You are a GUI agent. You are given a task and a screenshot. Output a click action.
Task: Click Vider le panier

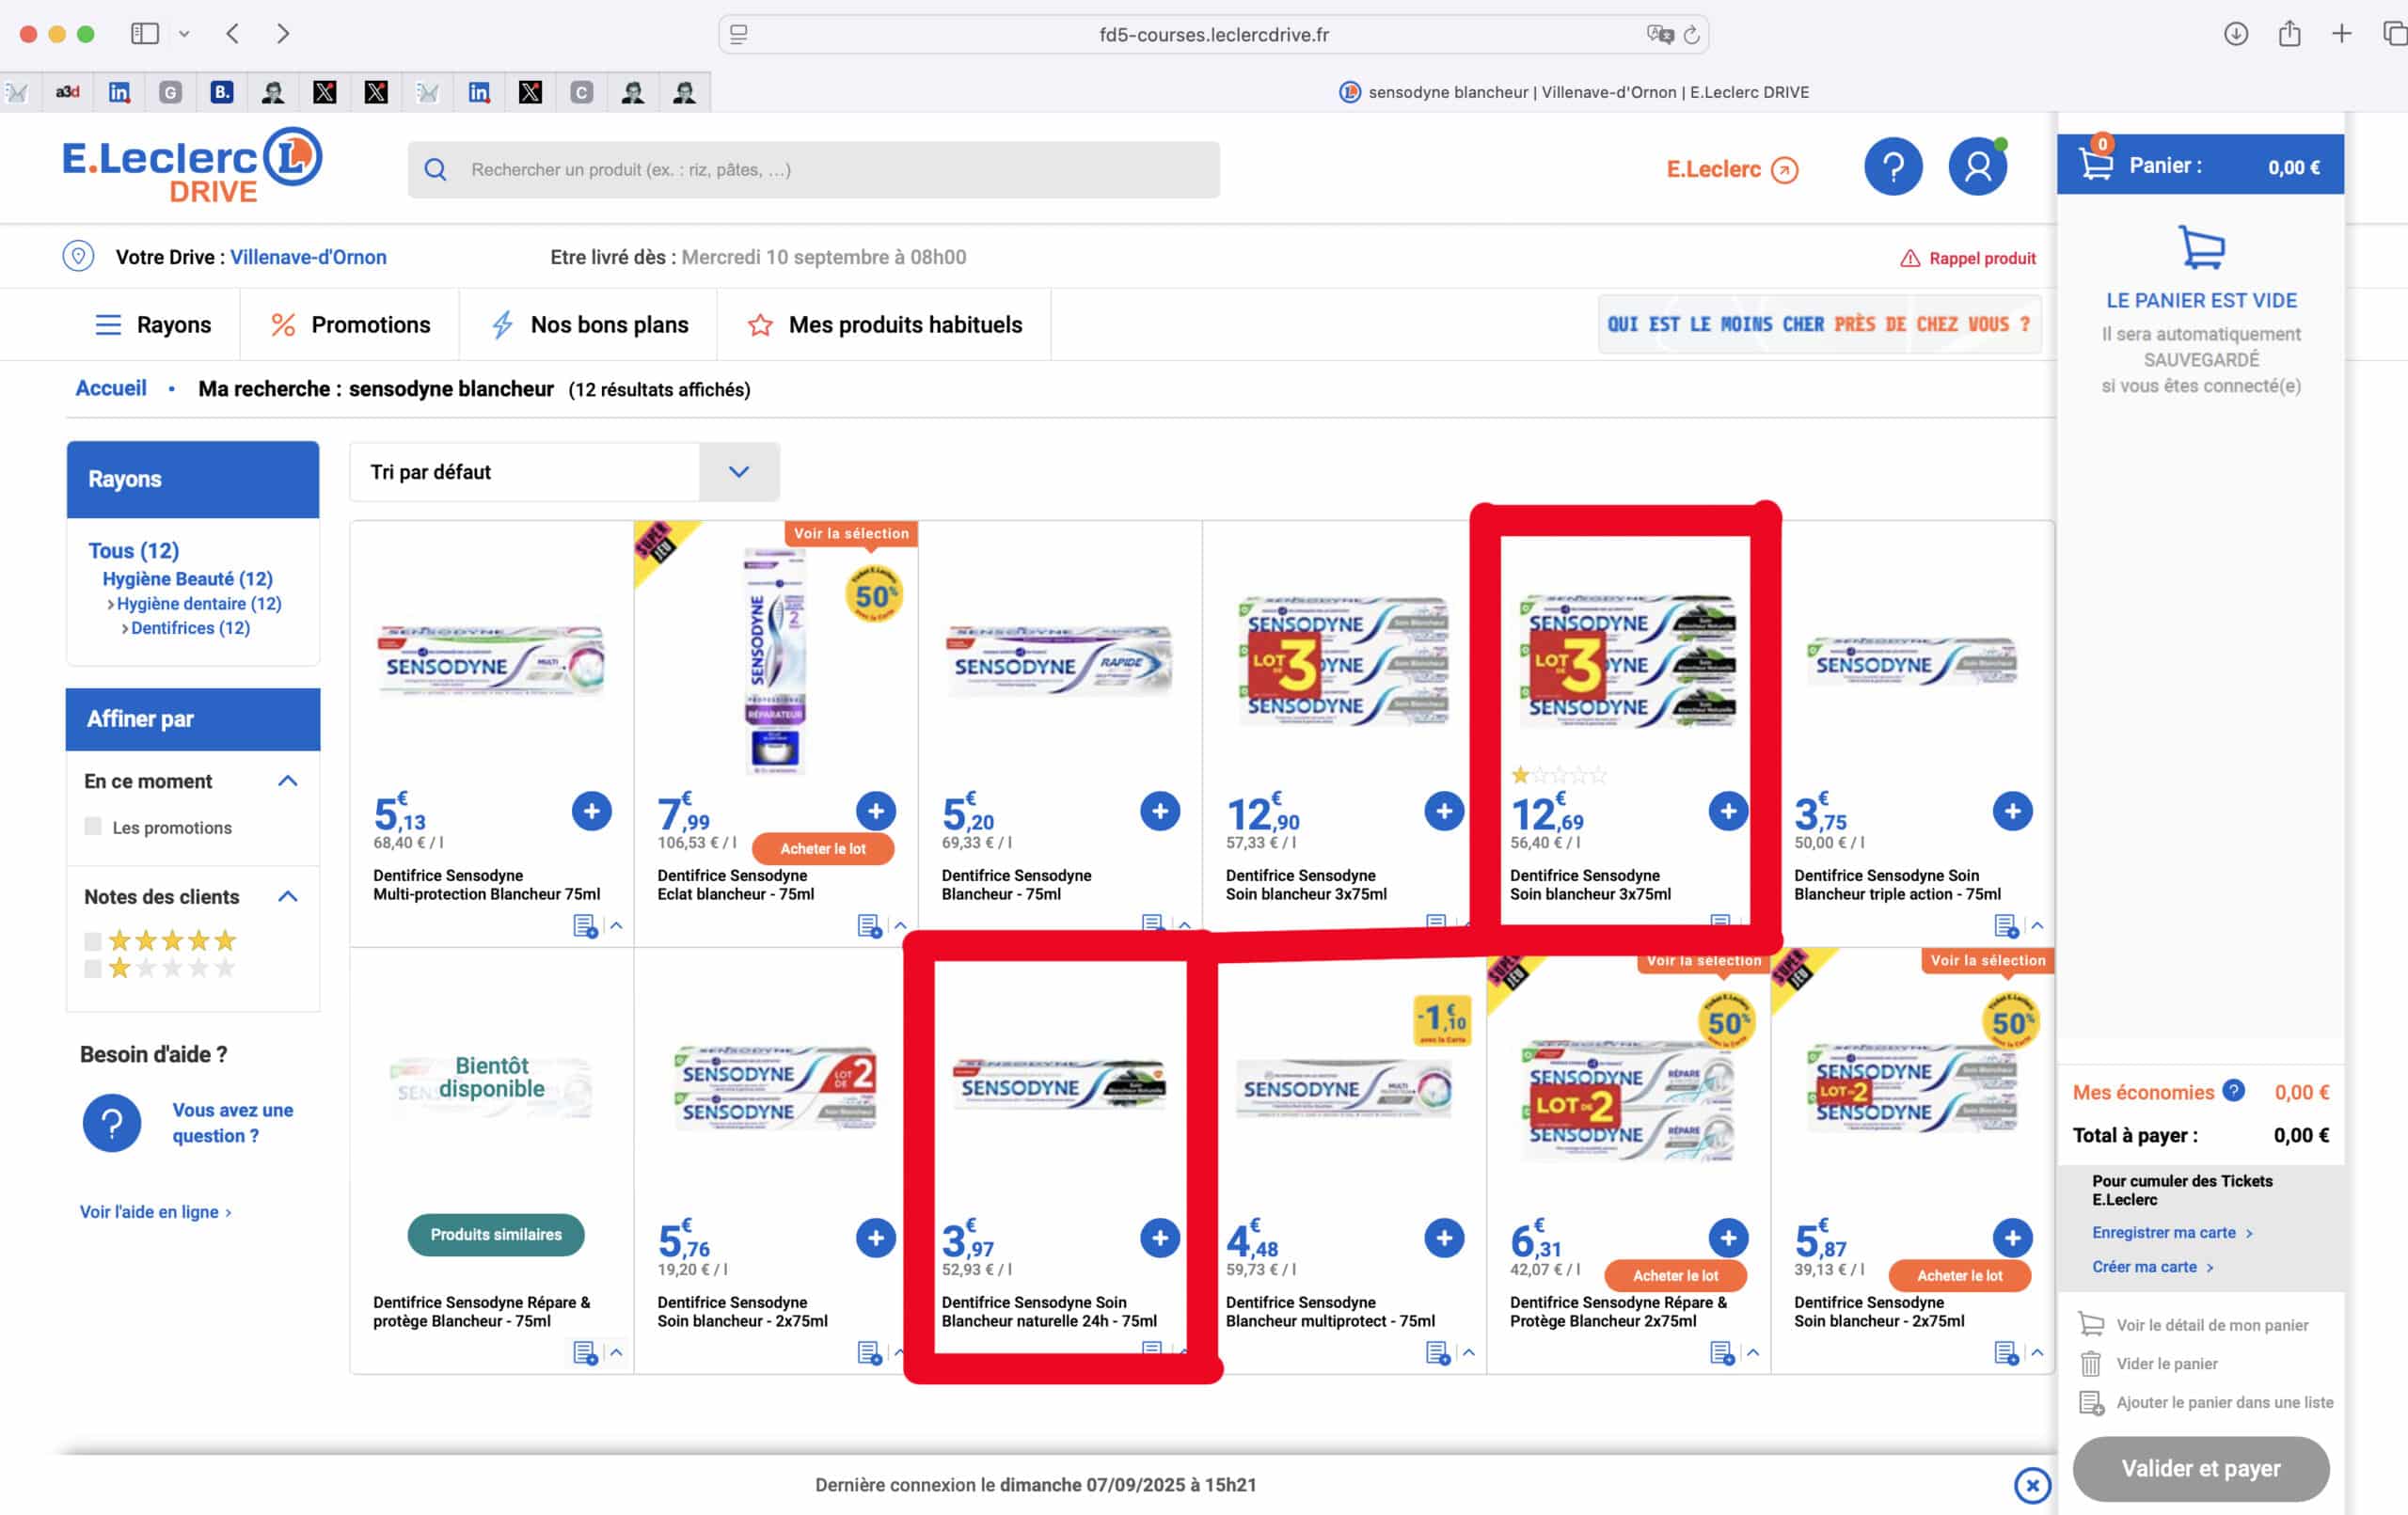[2148, 1363]
